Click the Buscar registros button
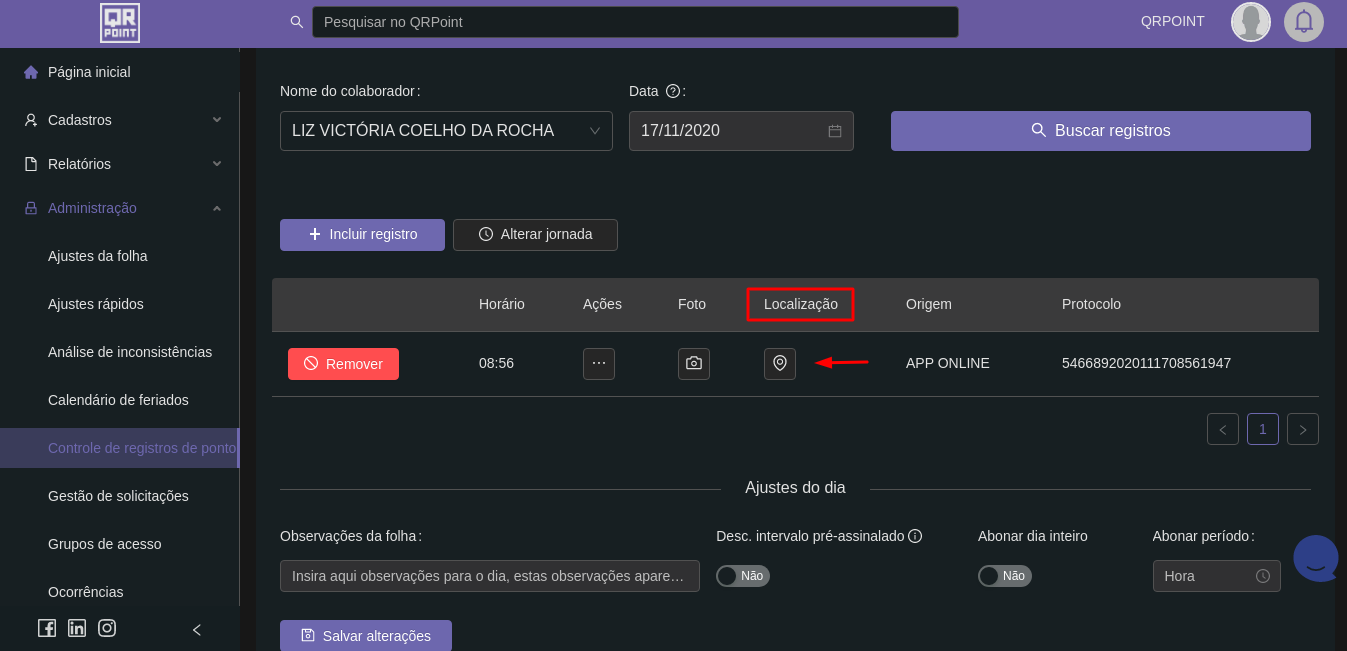Viewport: 1347px width, 651px height. pos(1100,131)
